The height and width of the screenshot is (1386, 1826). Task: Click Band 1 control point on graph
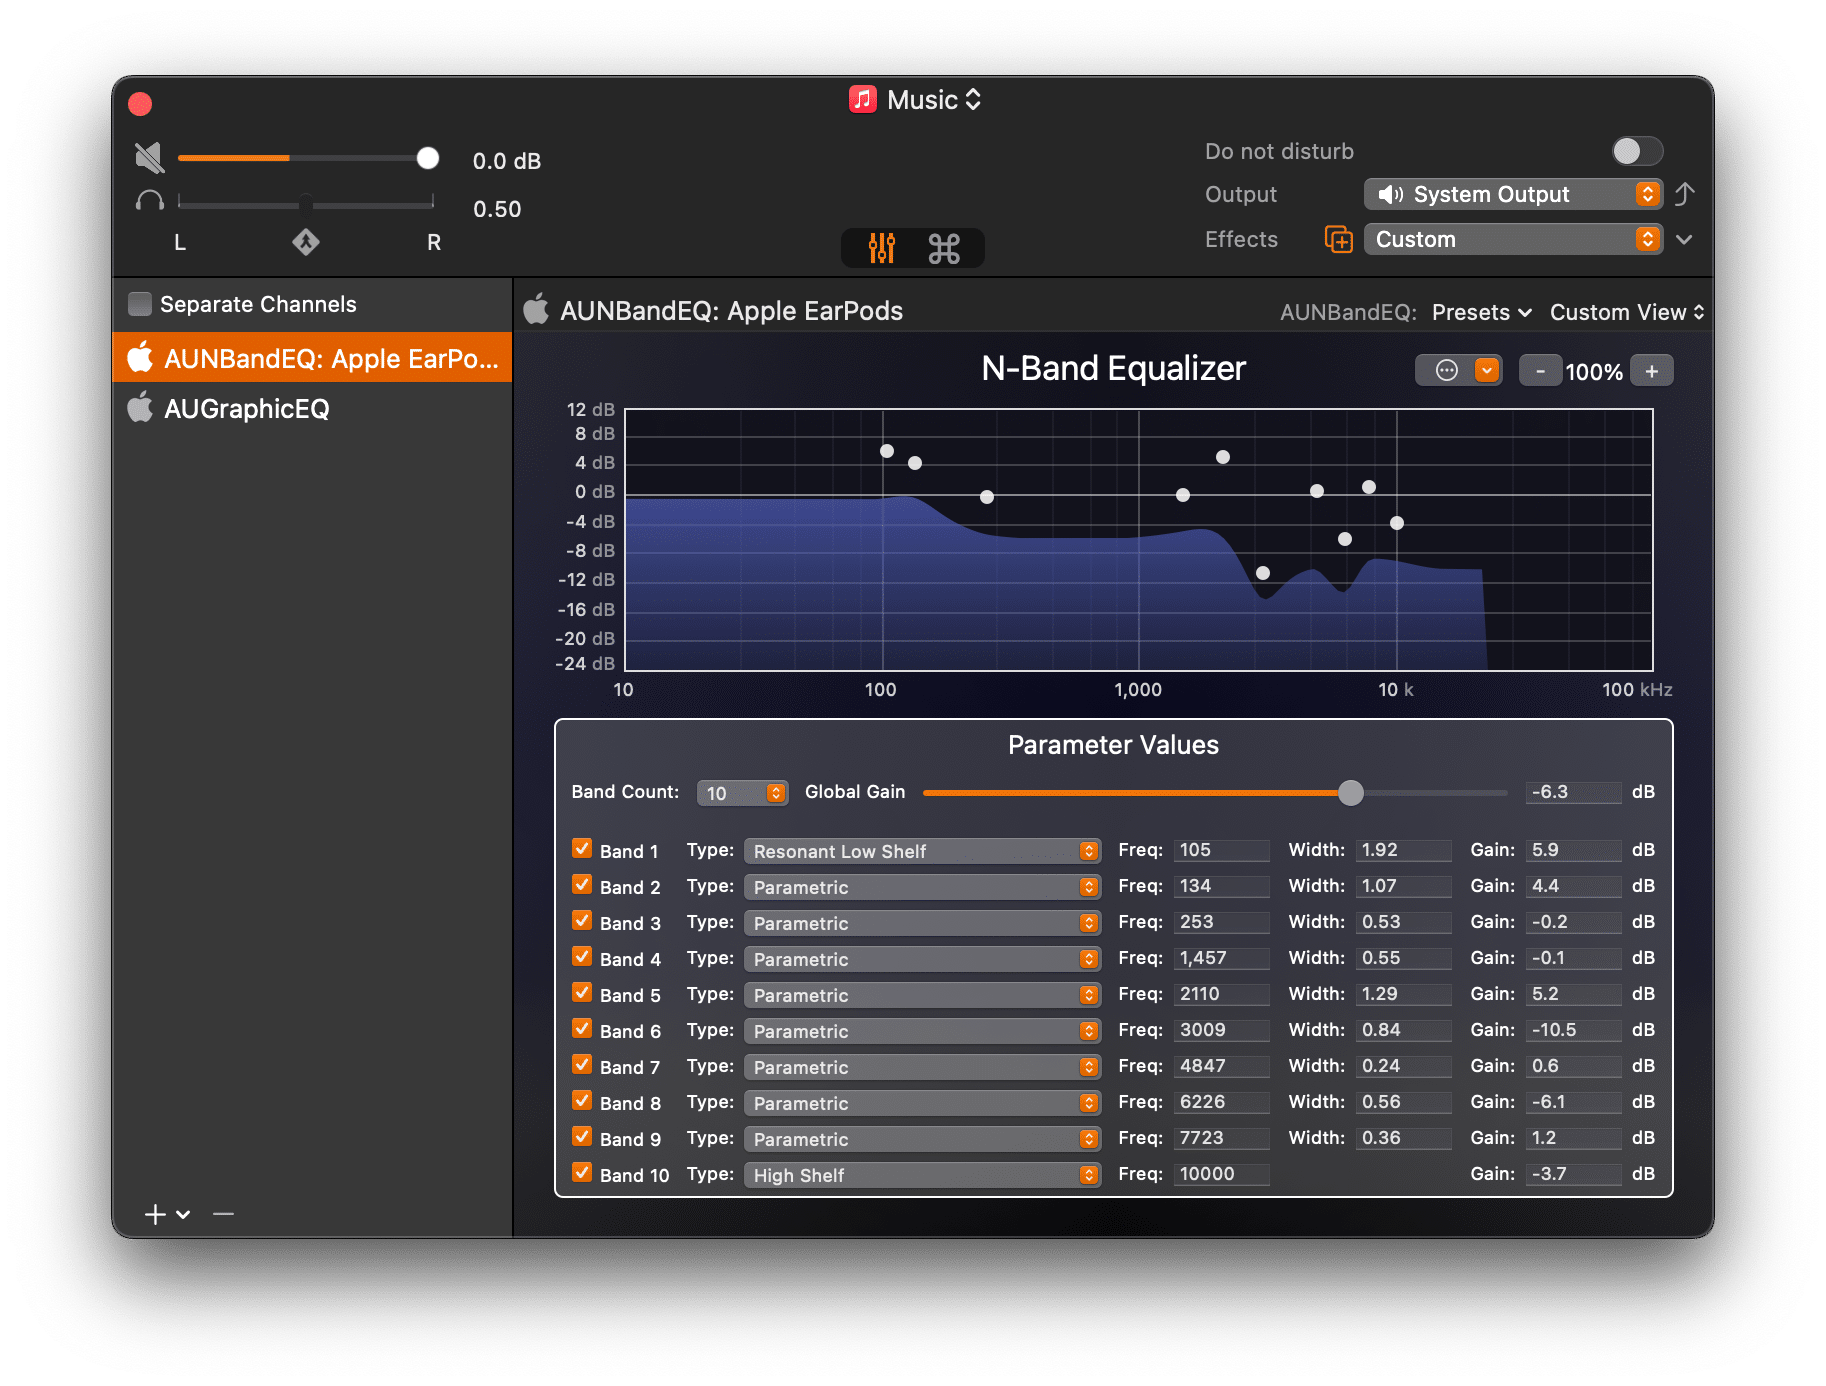click(887, 451)
